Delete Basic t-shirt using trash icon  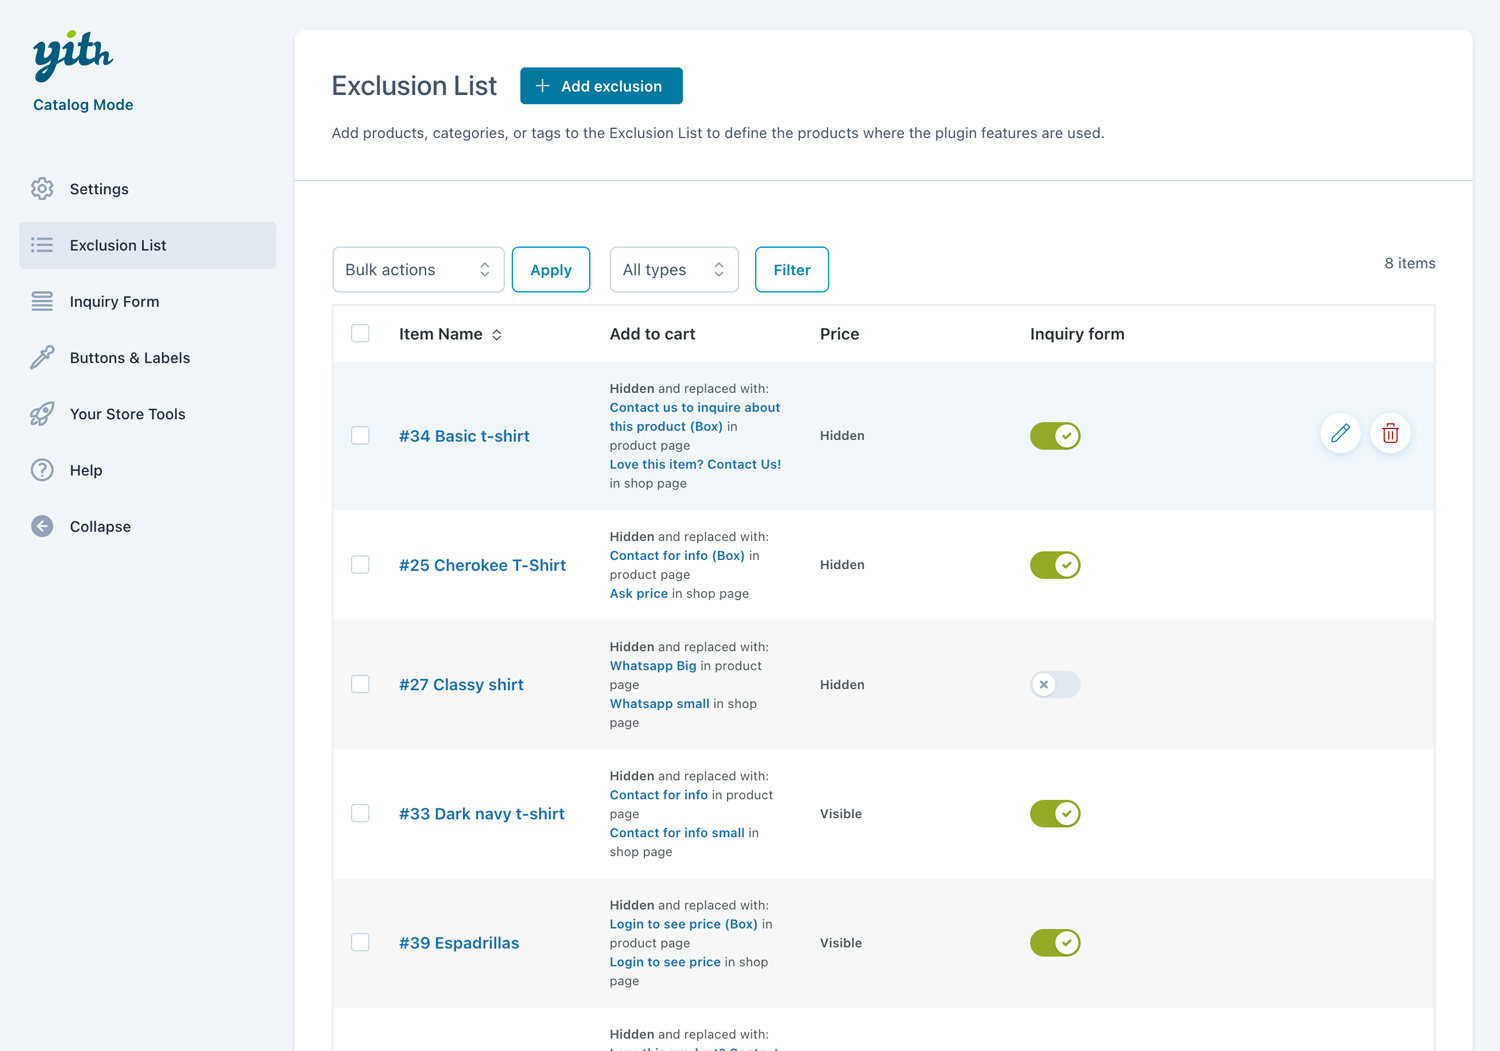1390,434
